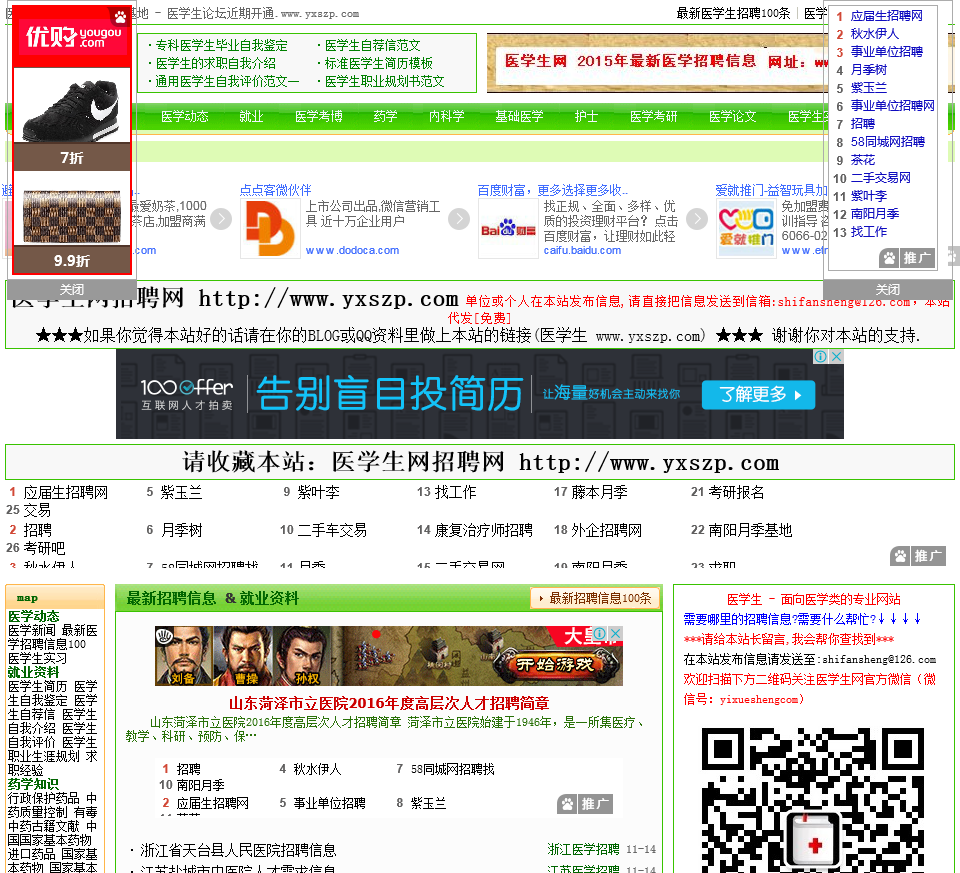Click the info icon on the game ad
The width and height of the screenshot is (960, 873).
(600, 633)
